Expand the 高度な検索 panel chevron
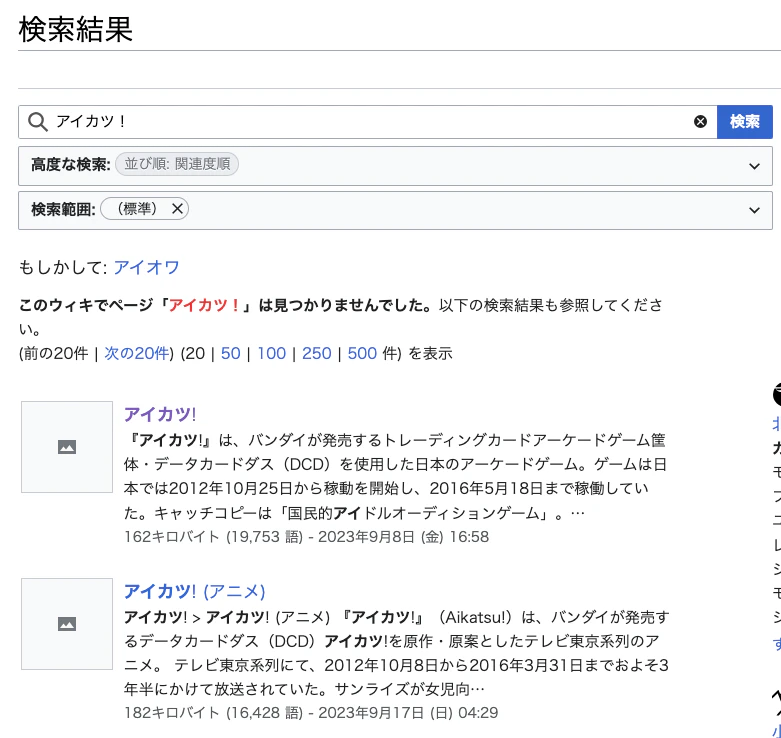The height and width of the screenshot is (738, 781). [x=755, y=166]
